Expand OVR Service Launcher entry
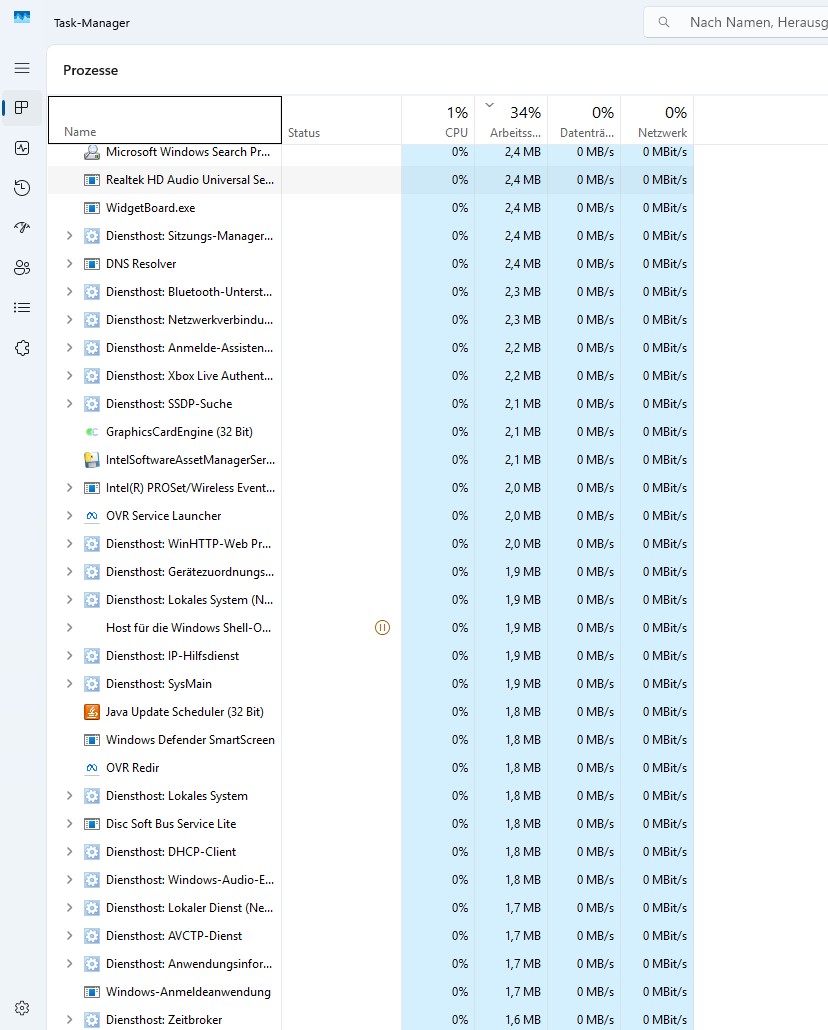 coord(69,516)
